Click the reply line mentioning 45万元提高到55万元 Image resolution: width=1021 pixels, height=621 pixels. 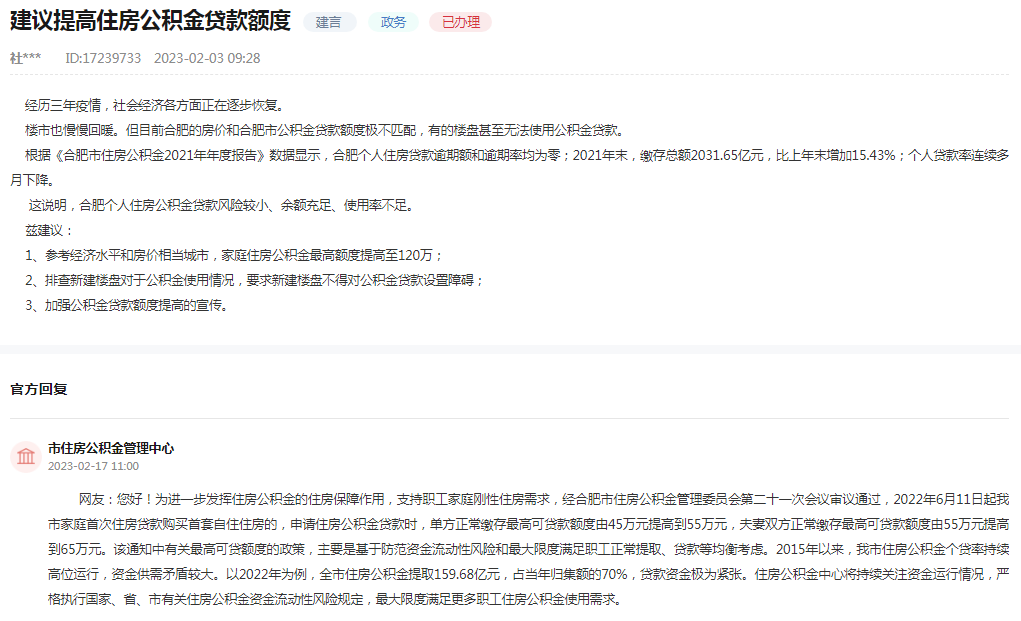point(528,524)
